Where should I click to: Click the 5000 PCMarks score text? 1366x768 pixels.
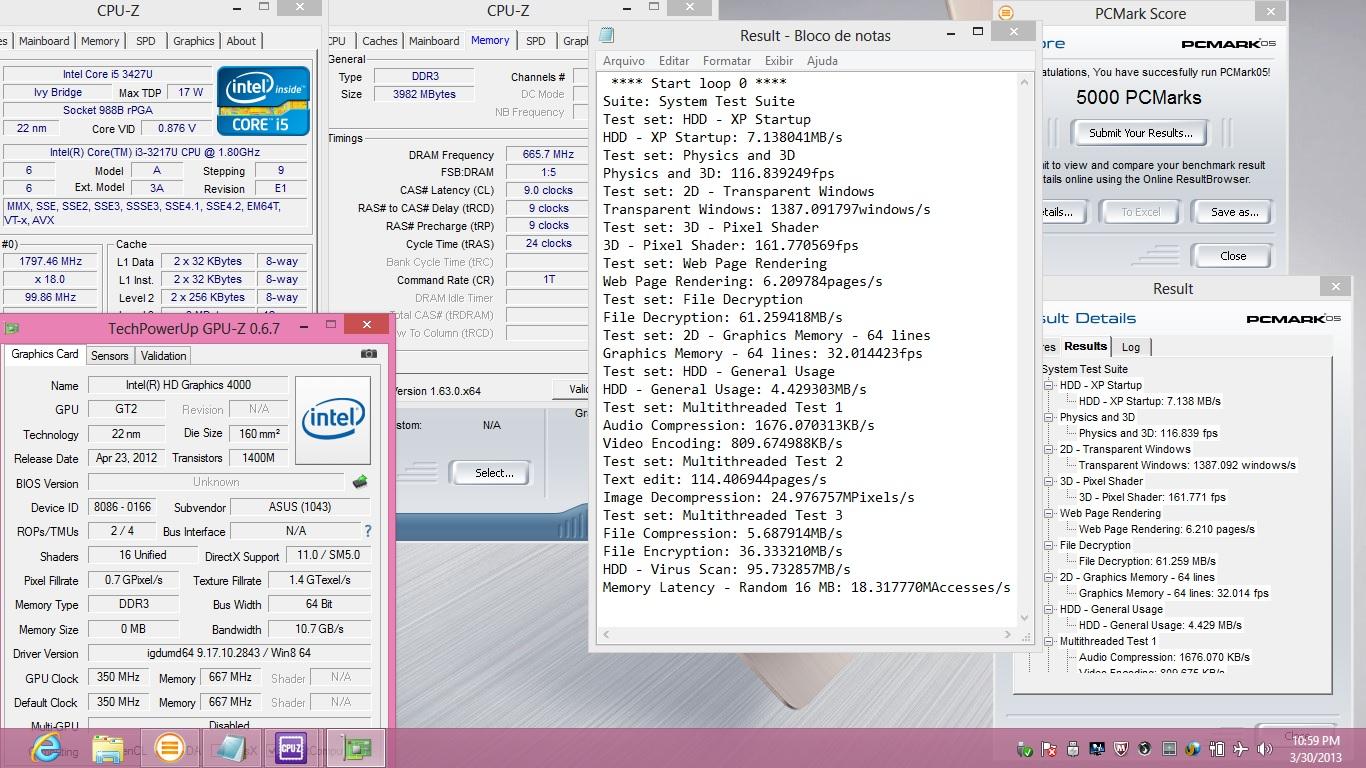(1139, 97)
